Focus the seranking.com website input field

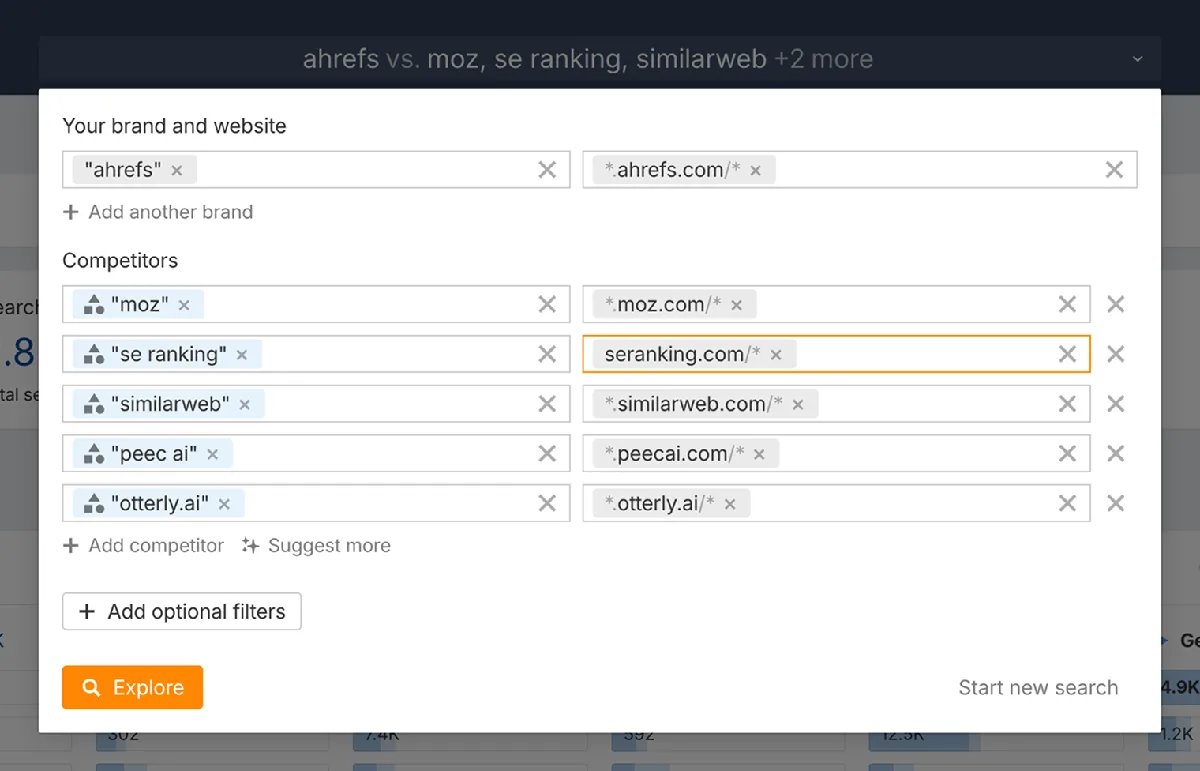[x=836, y=354]
